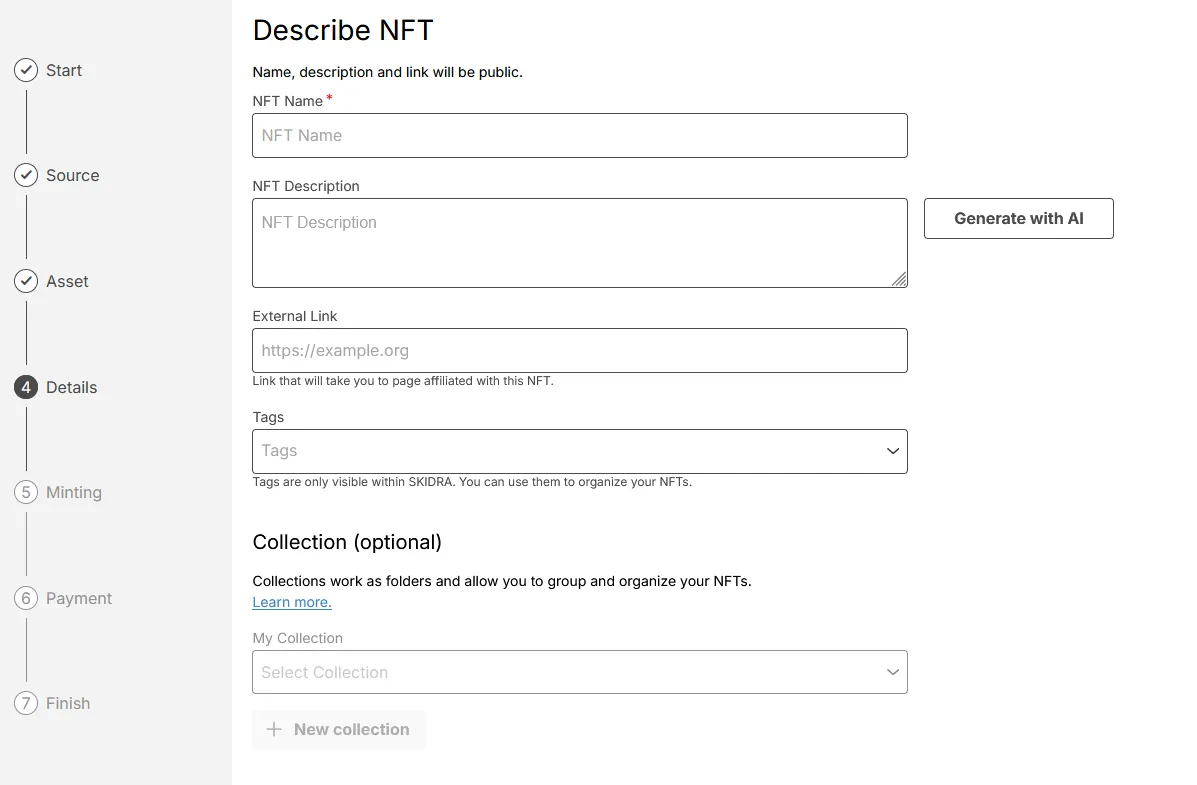The height and width of the screenshot is (785, 1197).
Task: Click the plus icon on New collection
Action: 273,729
